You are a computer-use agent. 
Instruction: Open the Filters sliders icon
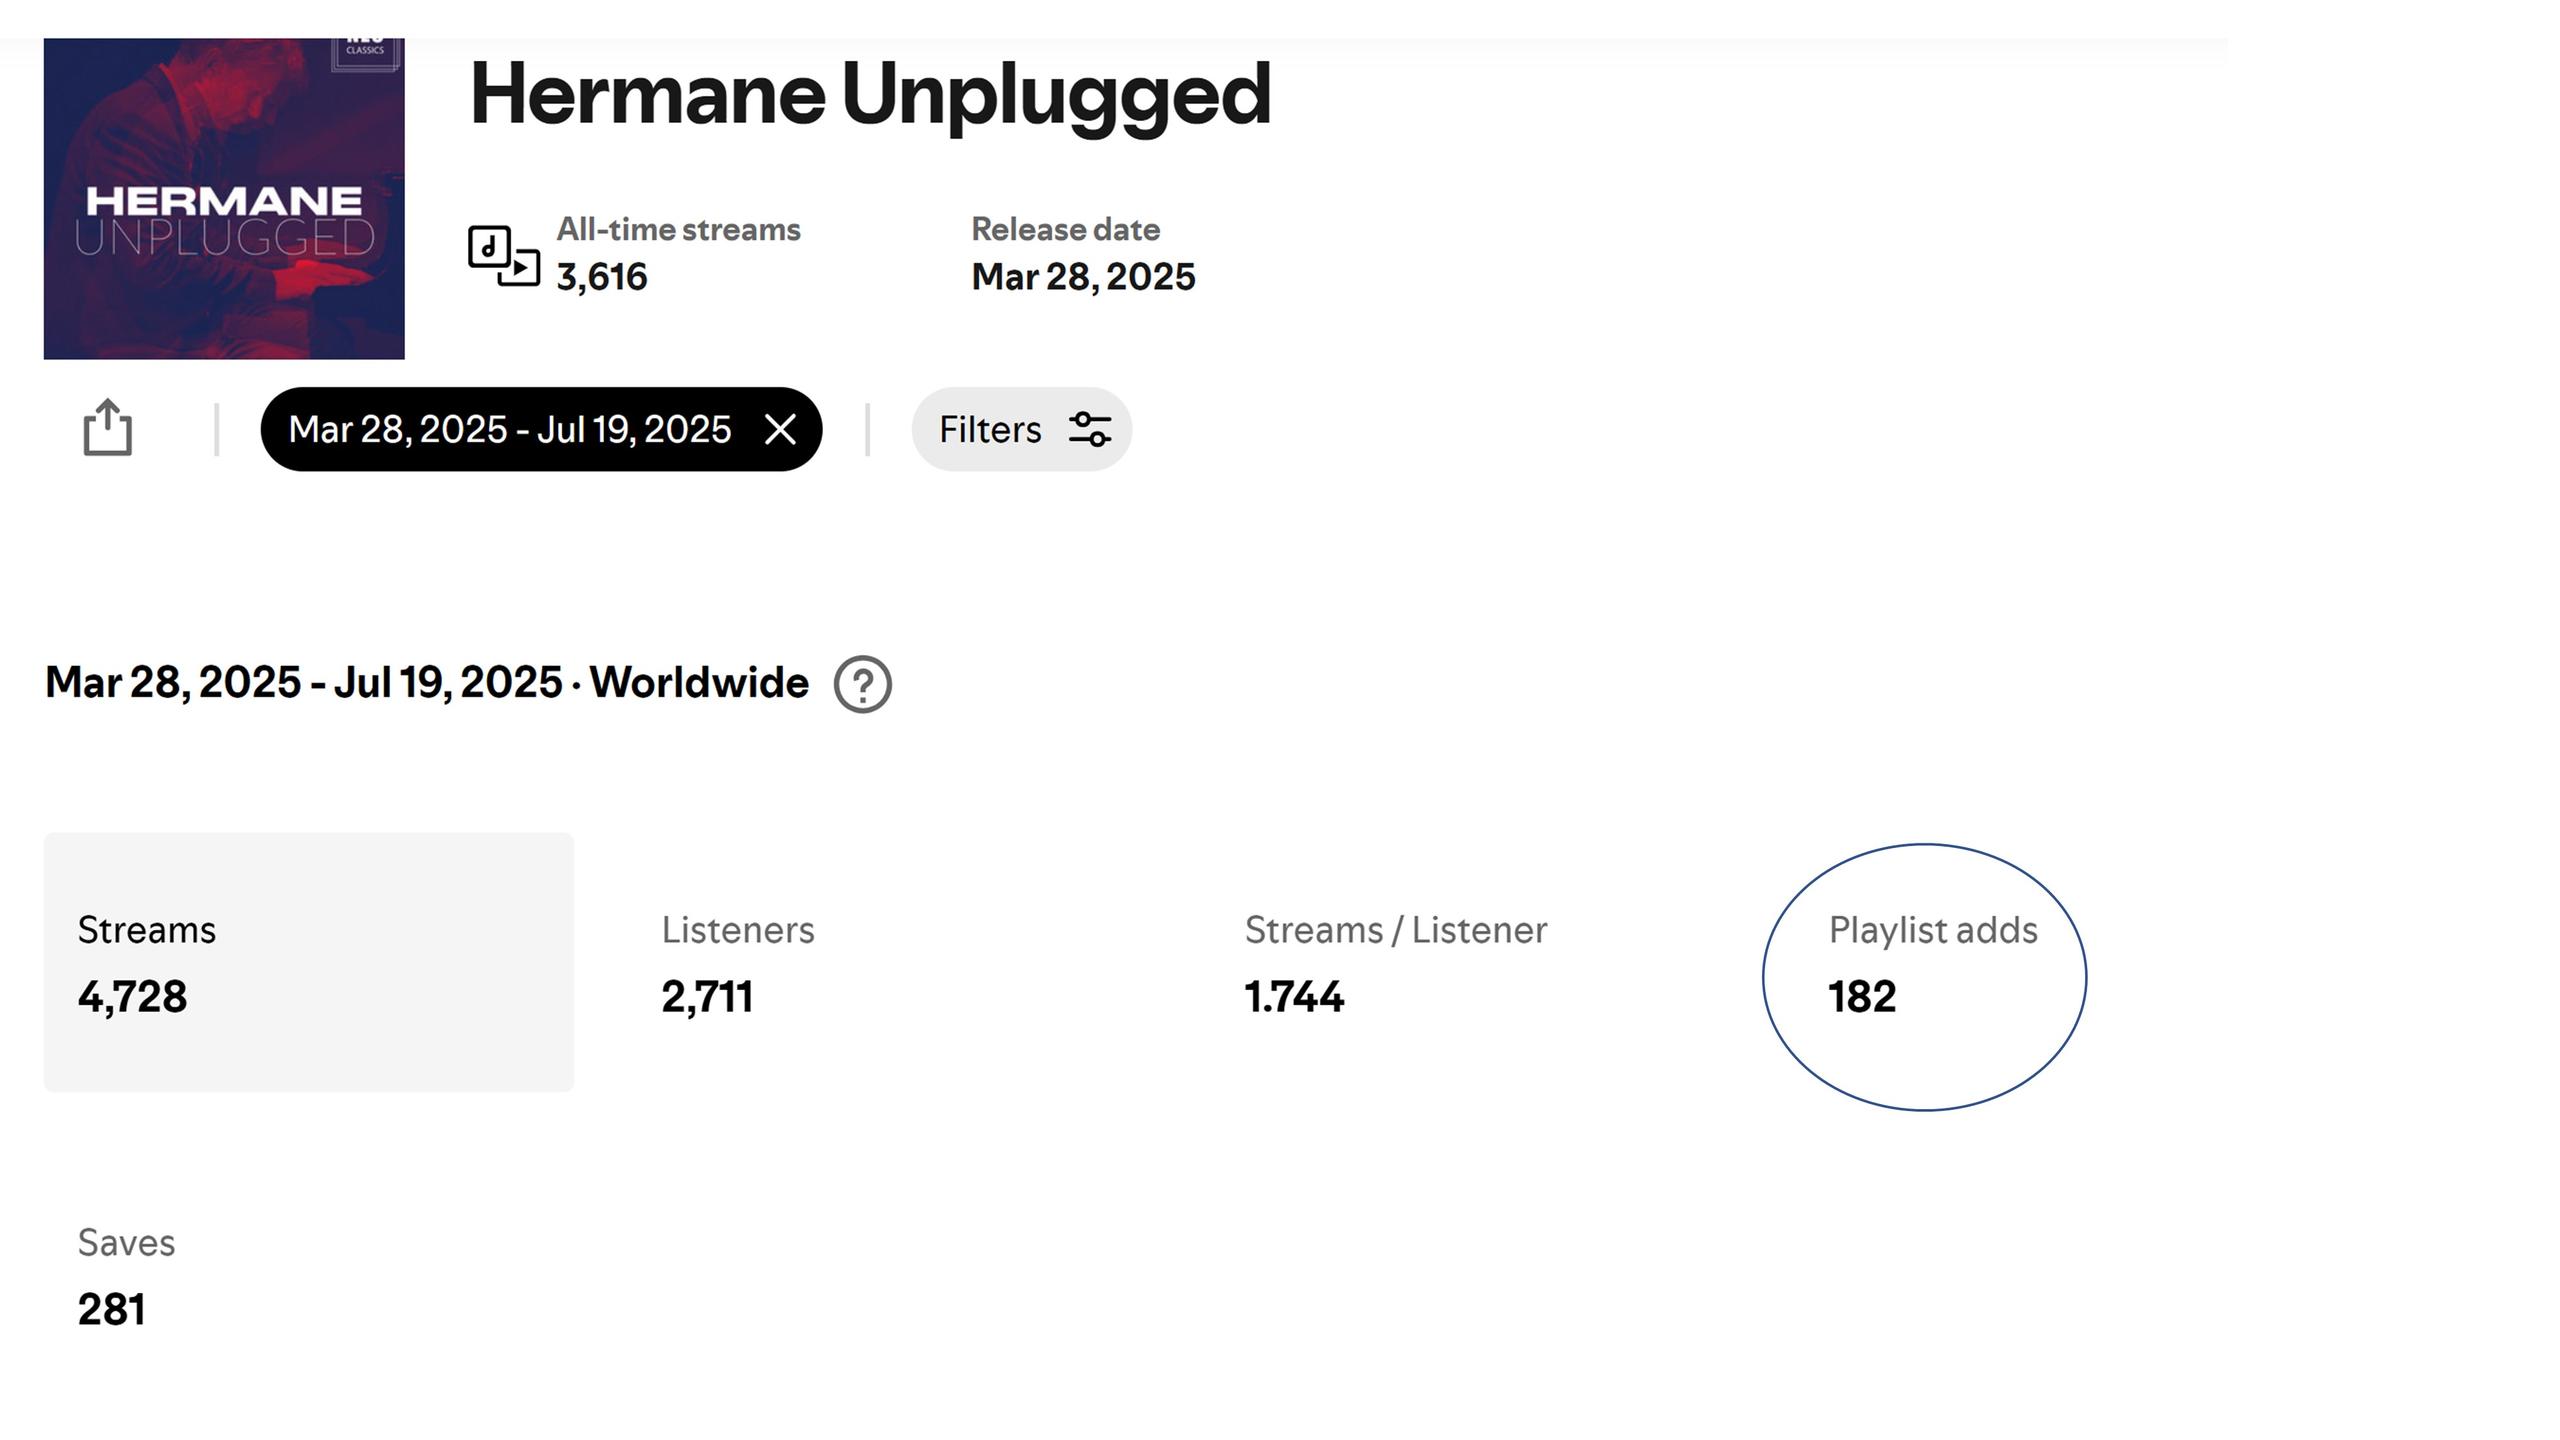(x=1090, y=430)
